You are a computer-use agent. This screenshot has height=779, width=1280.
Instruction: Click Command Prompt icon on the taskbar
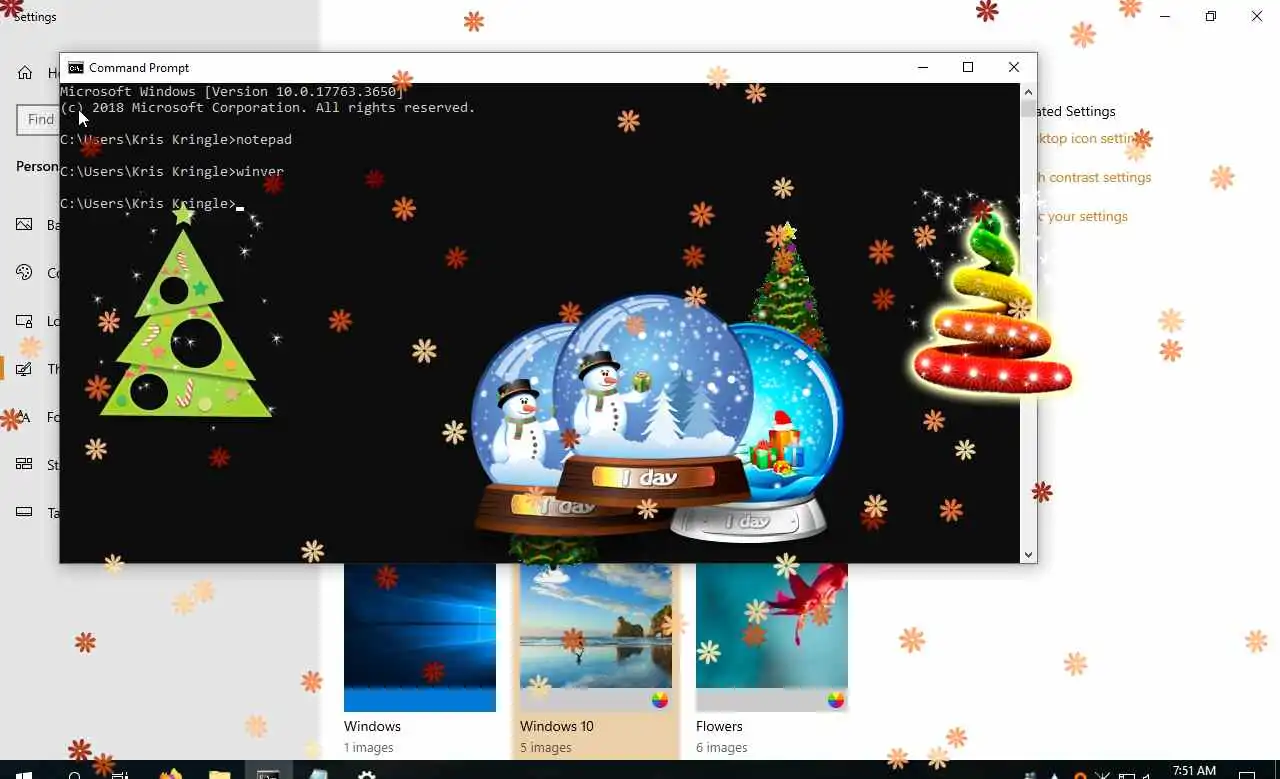click(268, 775)
